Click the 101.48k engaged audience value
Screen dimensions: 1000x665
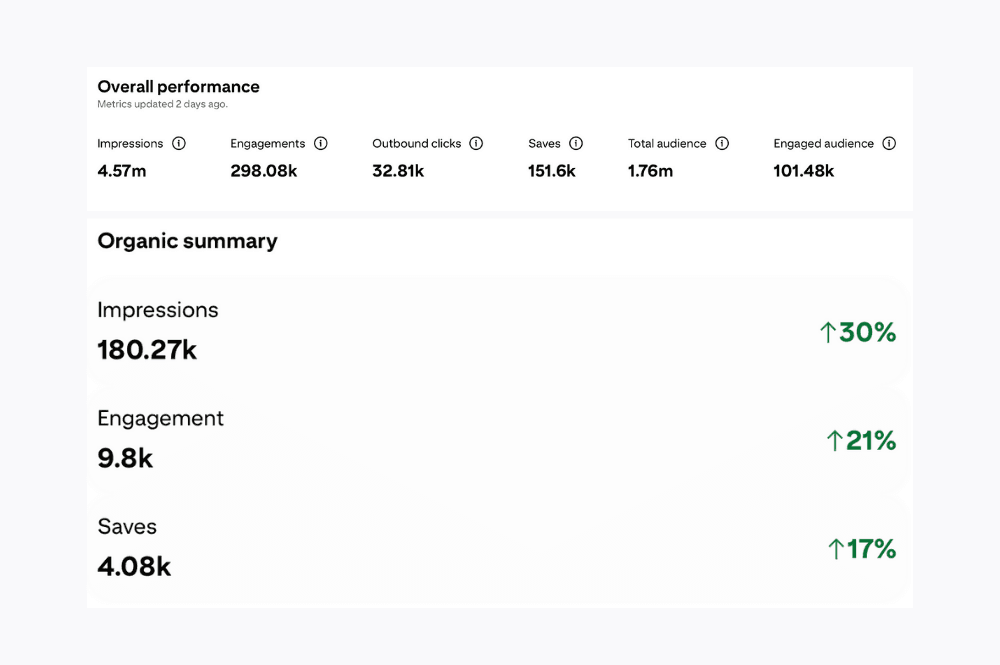pyautogui.click(x=803, y=171)
